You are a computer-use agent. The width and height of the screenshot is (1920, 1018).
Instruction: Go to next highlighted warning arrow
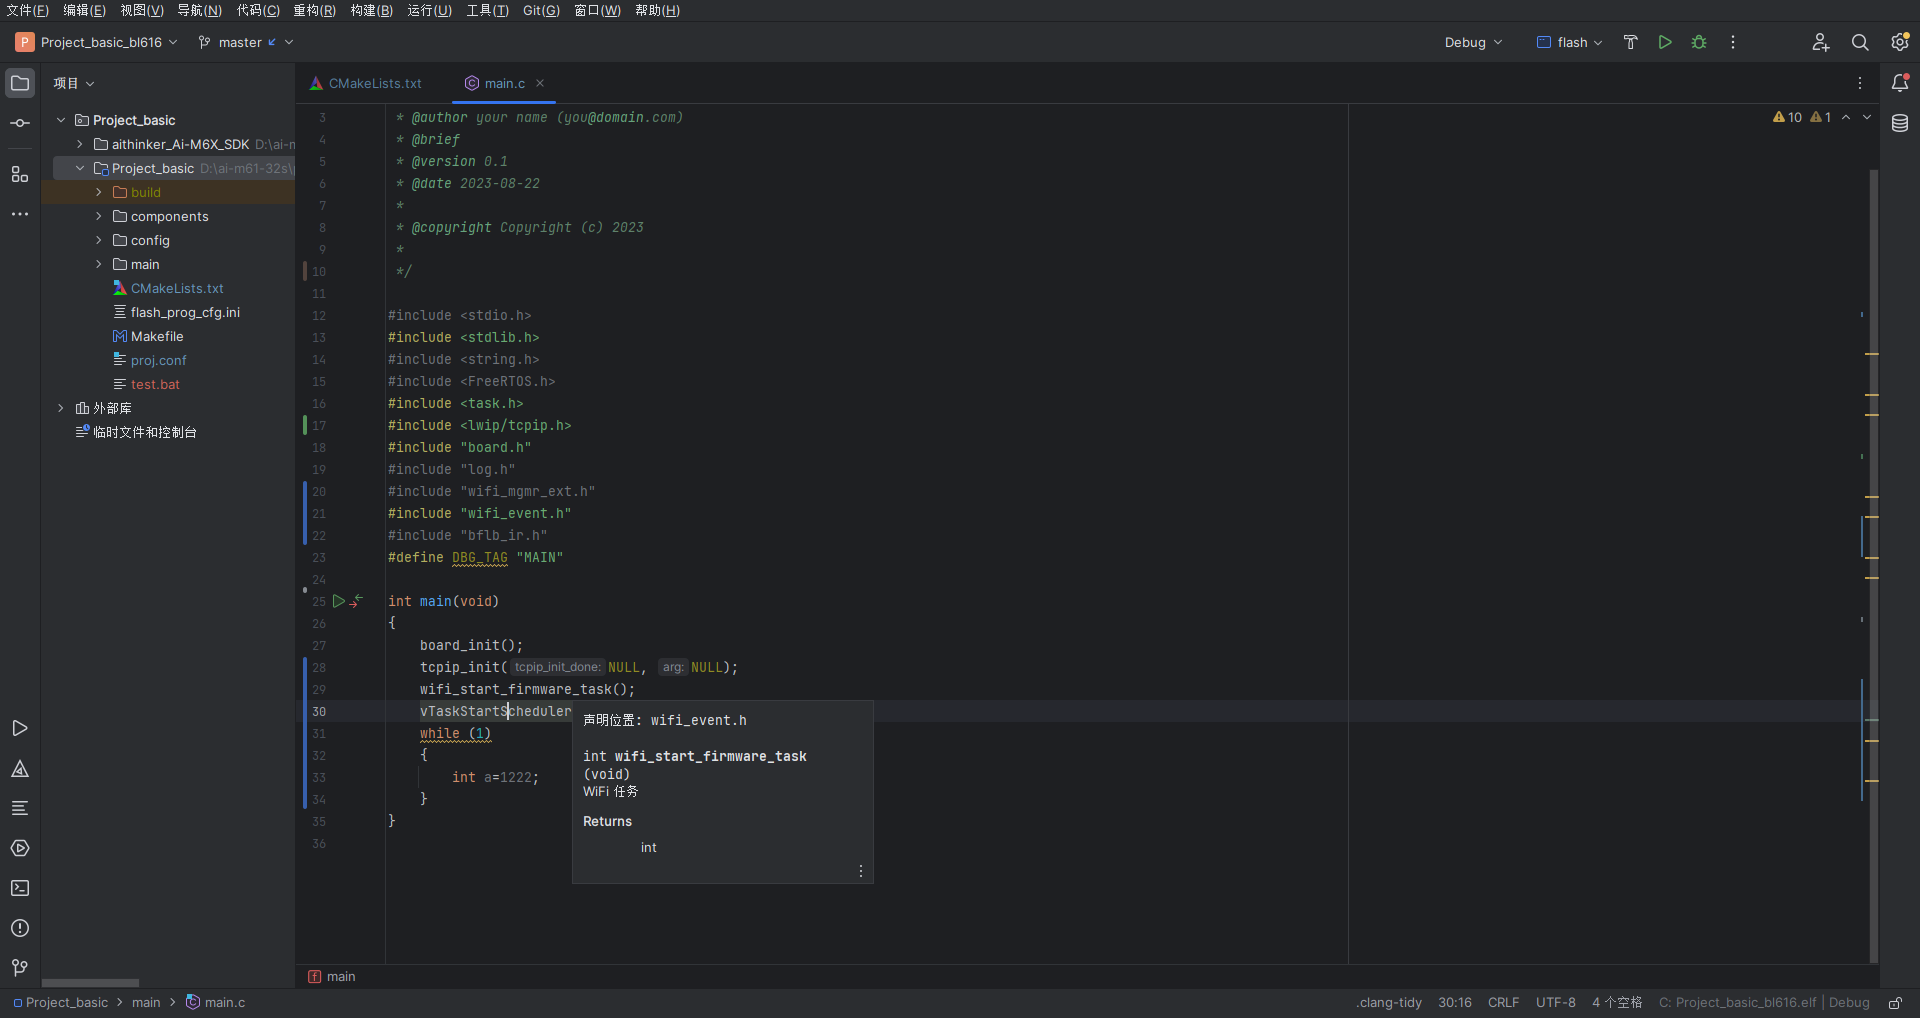(1867, 117)
